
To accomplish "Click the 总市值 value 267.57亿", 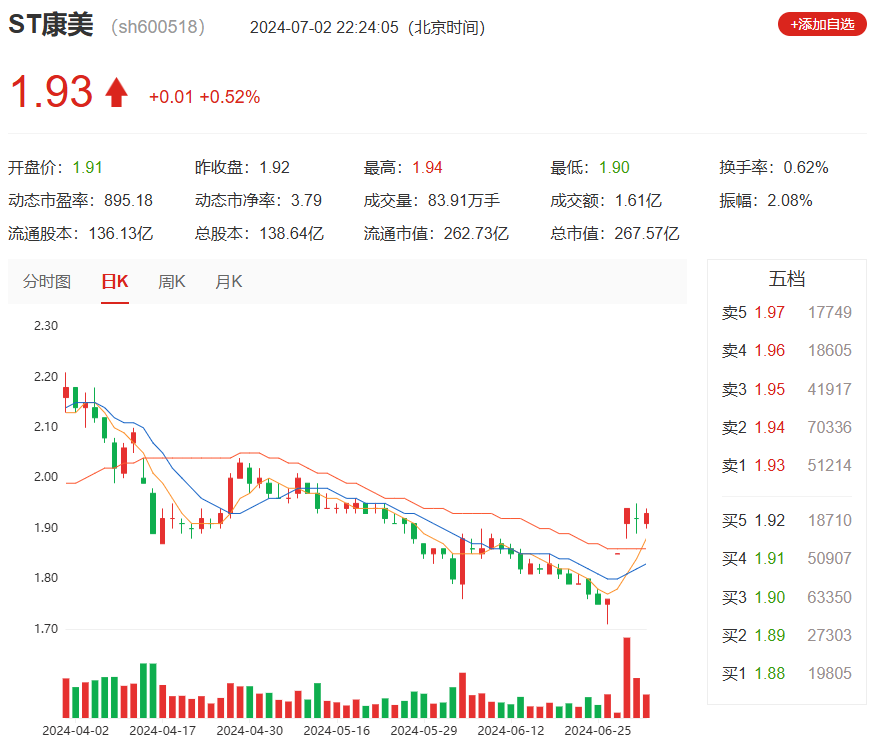I will [x=647, y=233].
